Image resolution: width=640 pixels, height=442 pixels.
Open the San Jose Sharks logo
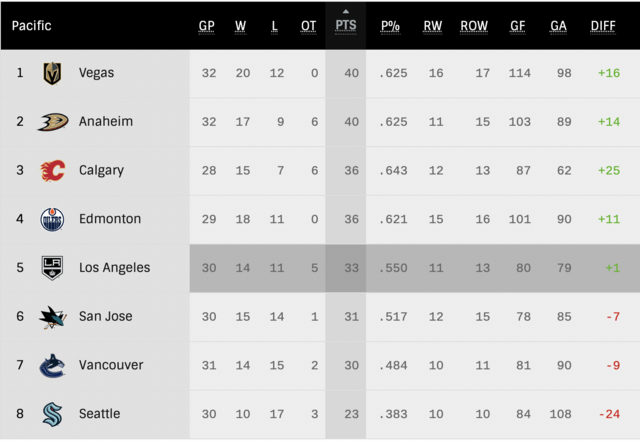tap(52, 317)
